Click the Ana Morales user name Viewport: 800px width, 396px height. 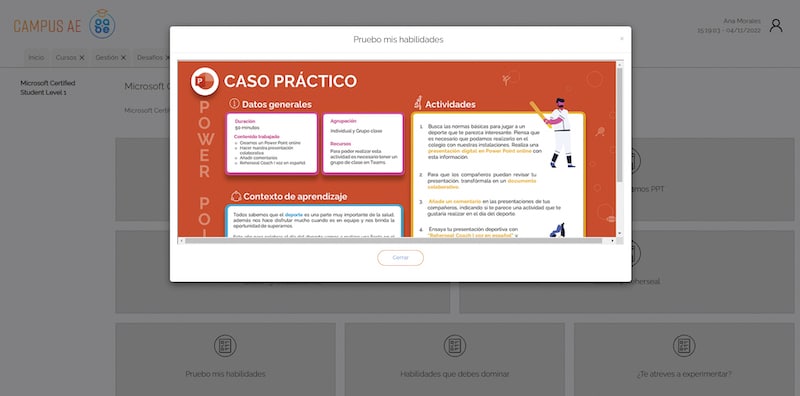(x=742, y=21)
